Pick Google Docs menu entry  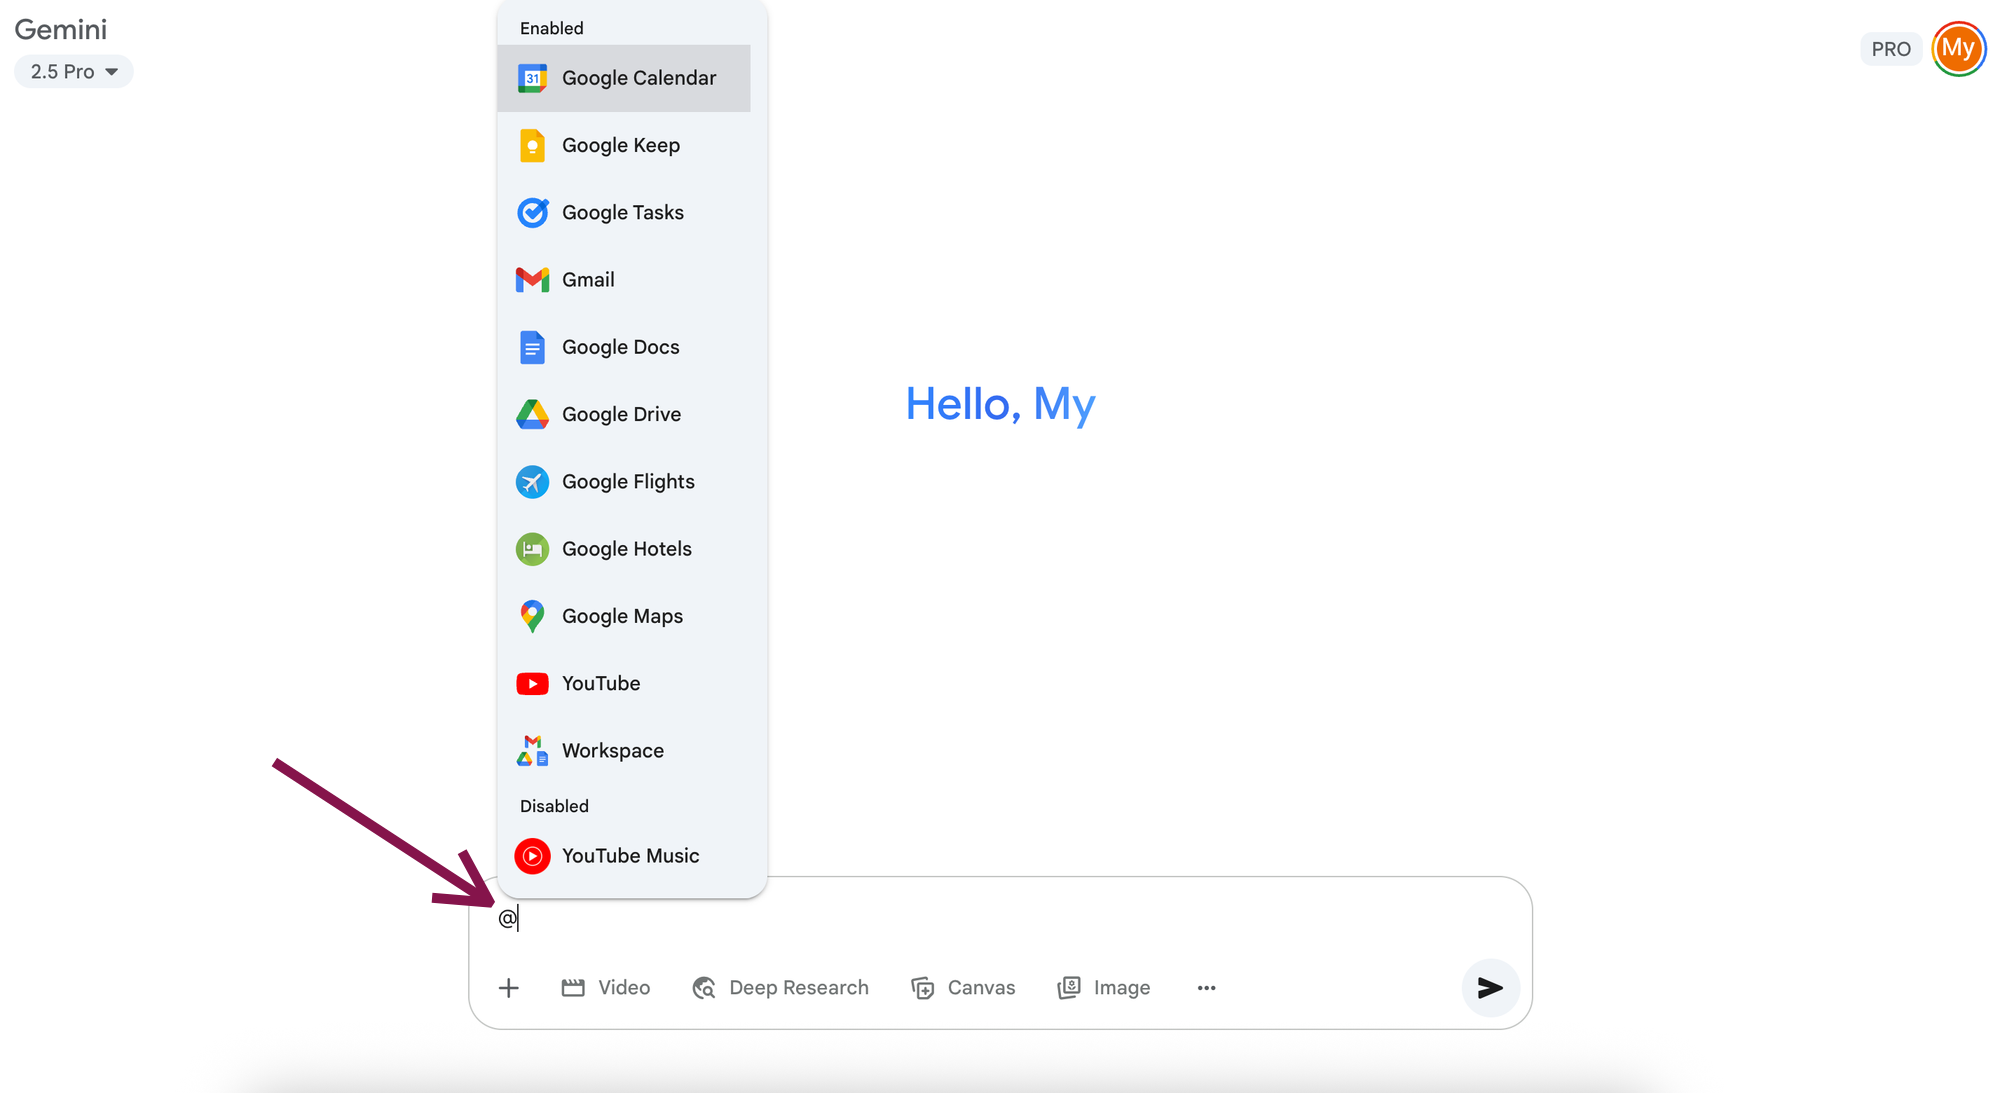624,347
